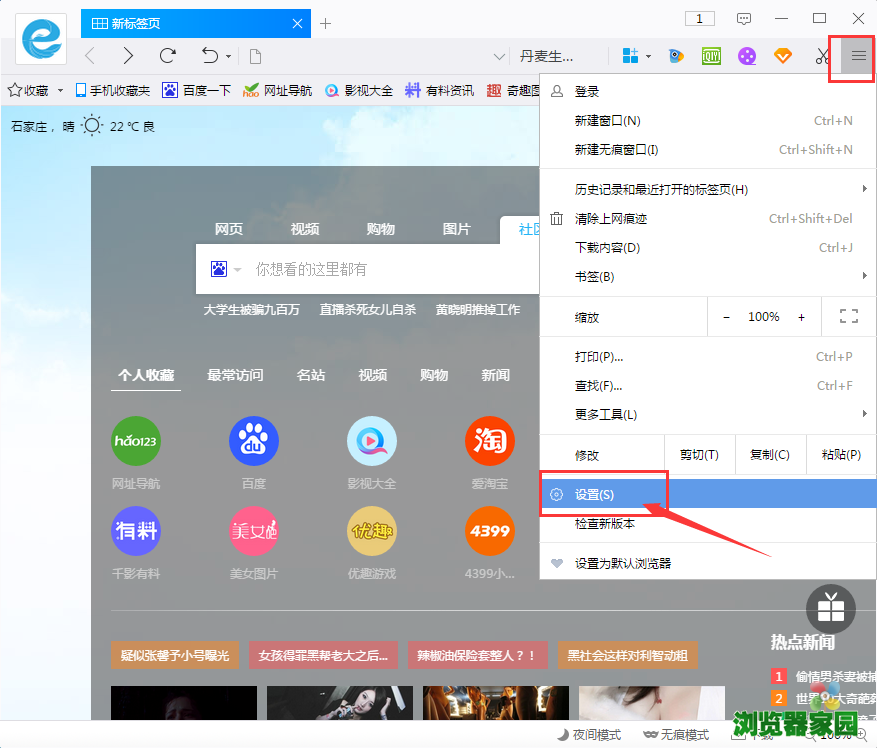The width and height of the screenshot is (877, 748).
Task: Launch Baidu from the personal favorites grid
Action: (253, 440)
